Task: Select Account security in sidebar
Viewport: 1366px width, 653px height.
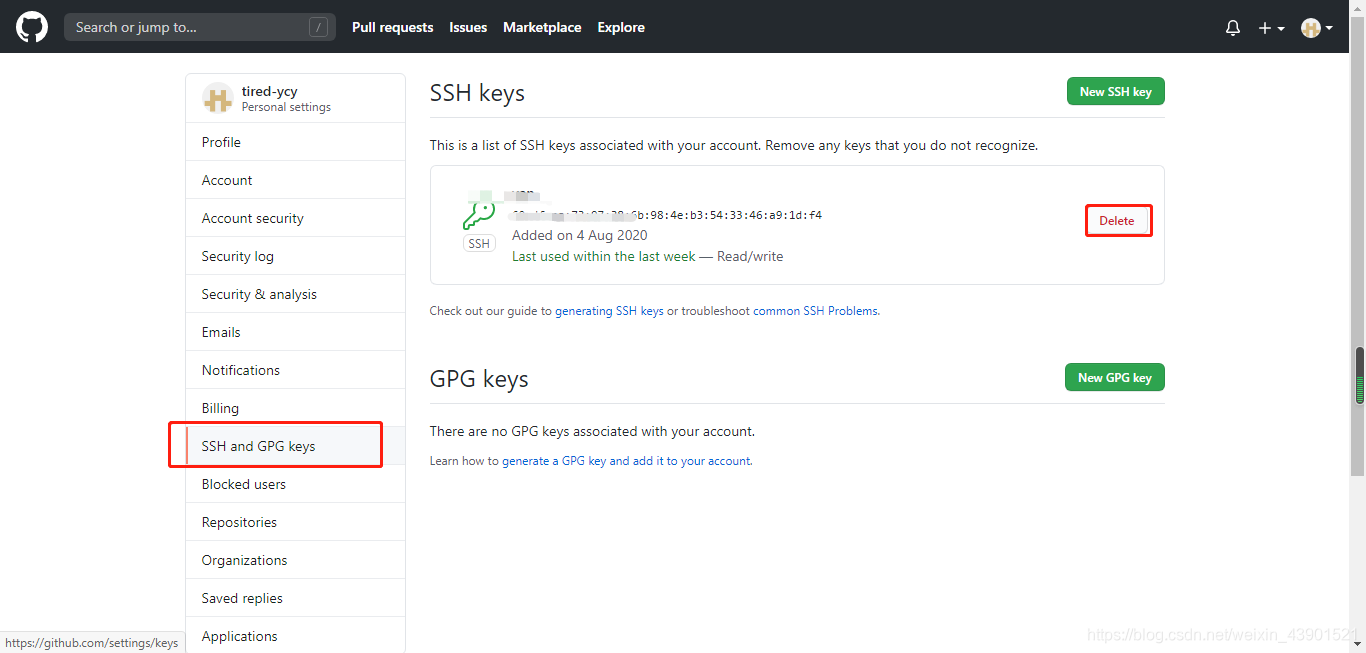Action: (295, 218)
